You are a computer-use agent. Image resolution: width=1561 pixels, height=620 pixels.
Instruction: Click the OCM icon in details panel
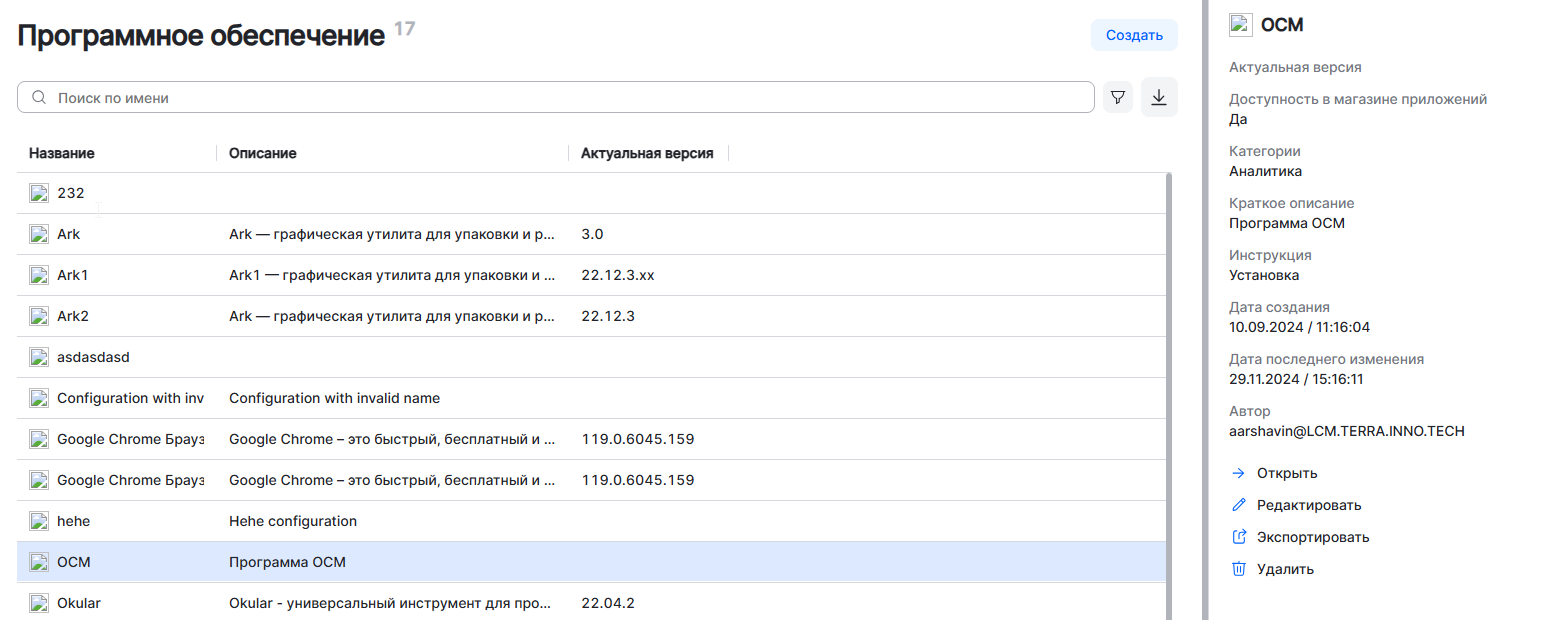click(1241, 25)
